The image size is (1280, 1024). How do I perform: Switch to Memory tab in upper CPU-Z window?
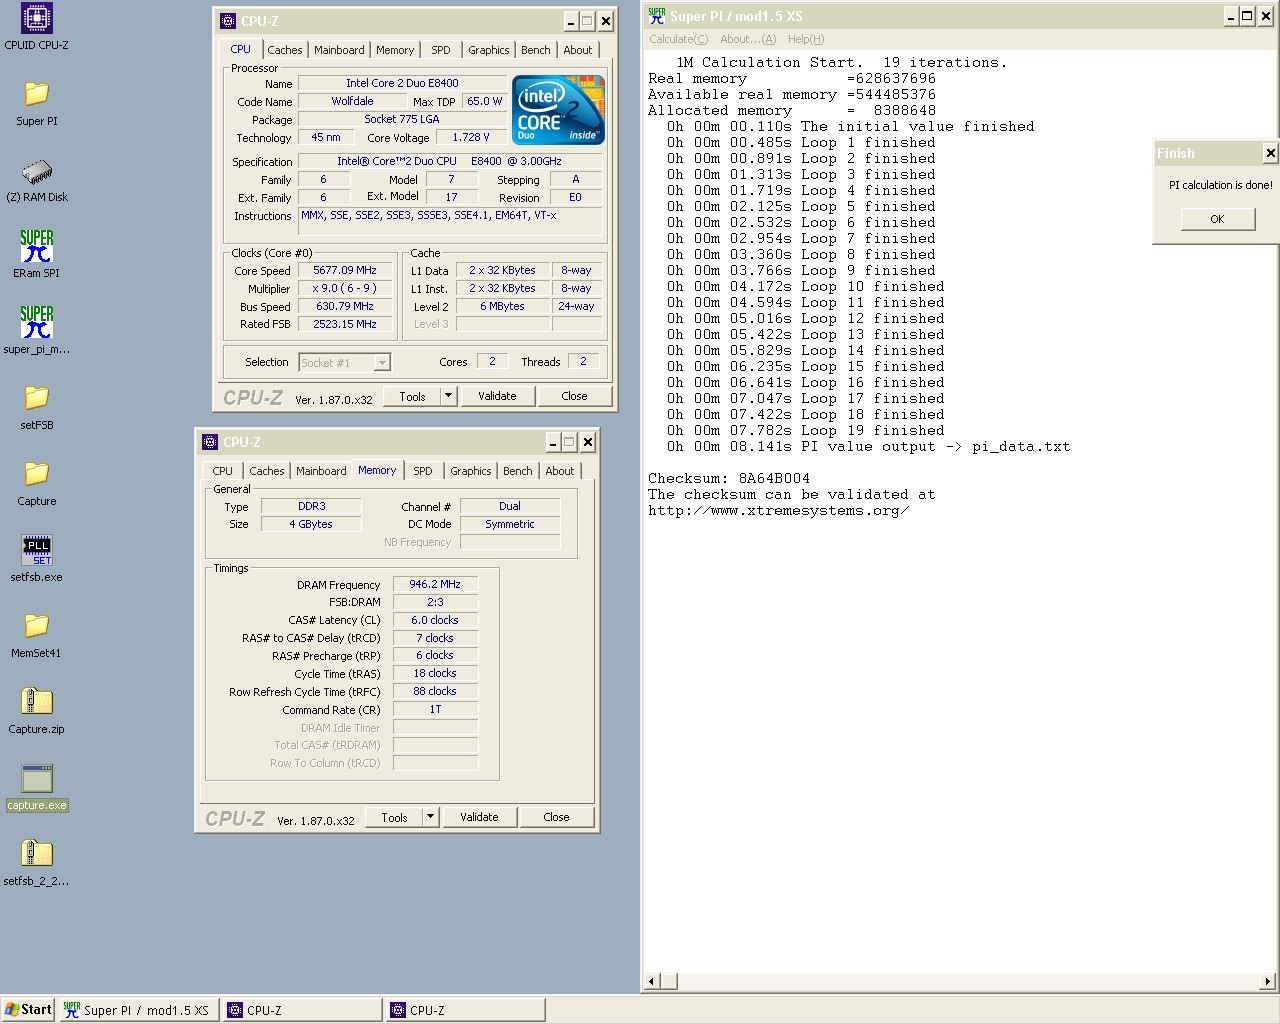pos(395,50)
